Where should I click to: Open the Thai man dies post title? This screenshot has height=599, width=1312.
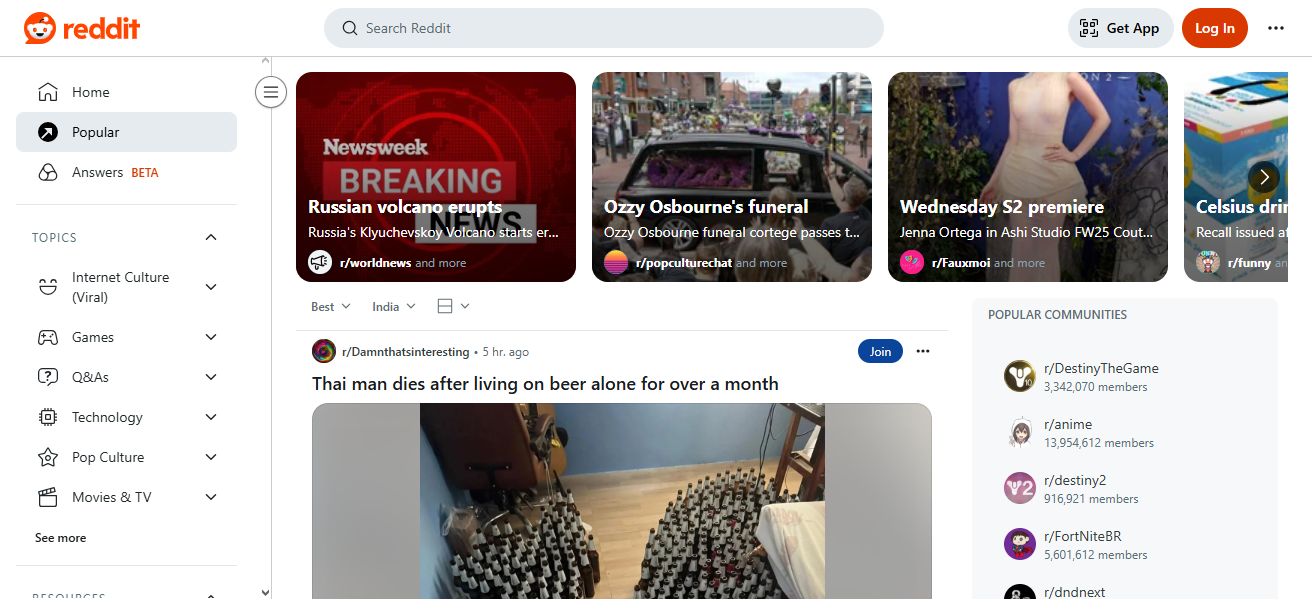pos(545,384)
